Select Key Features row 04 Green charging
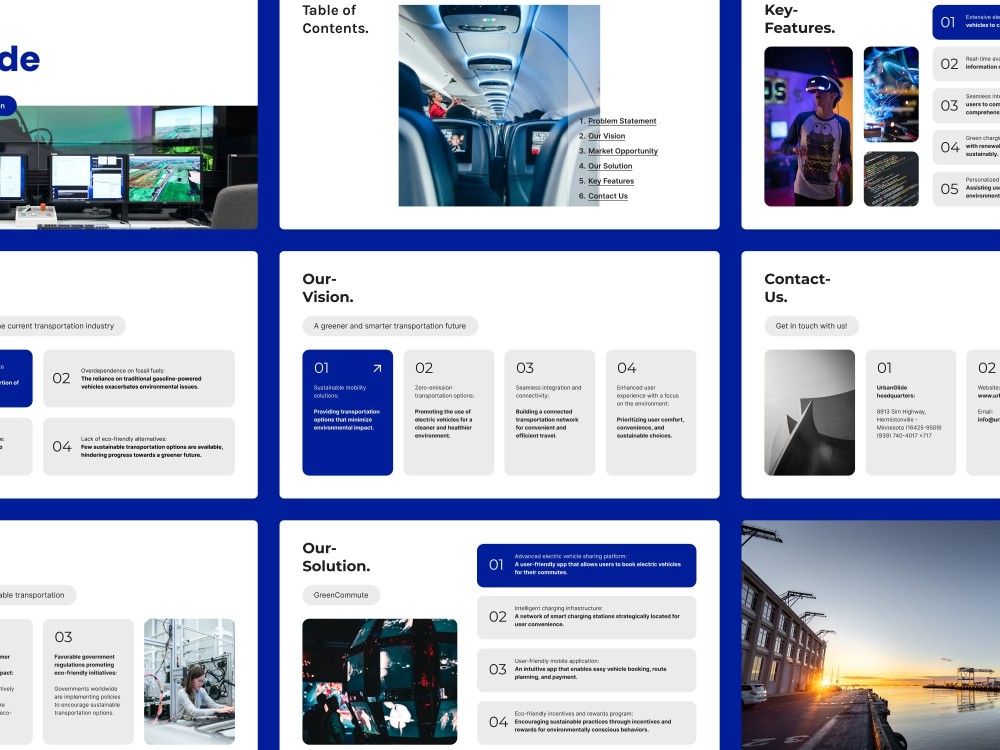The height and width of the screenshot is (750, 1000). [x=966, y=147]
